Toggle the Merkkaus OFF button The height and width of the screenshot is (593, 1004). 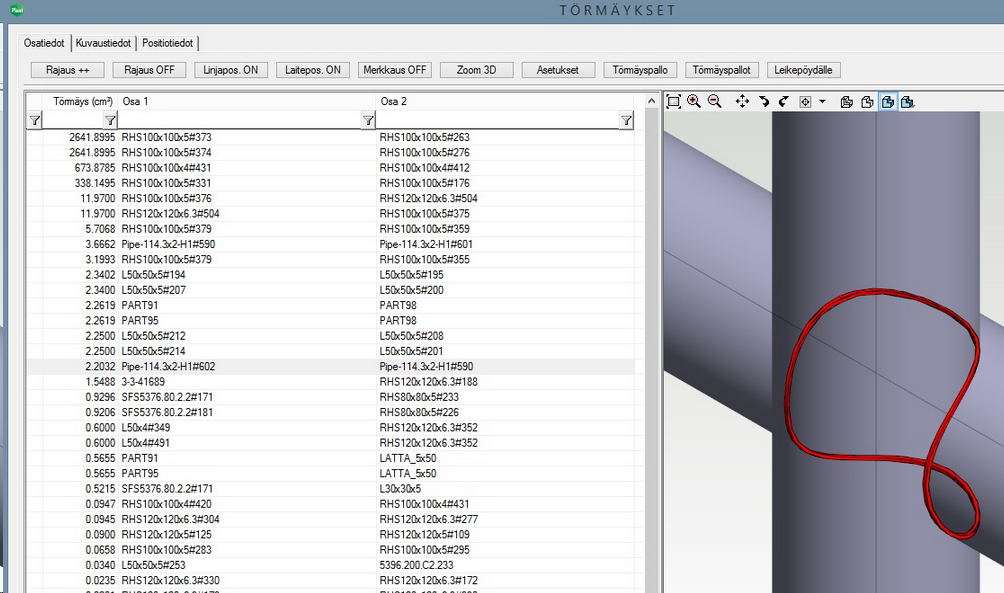pos(394,70)
